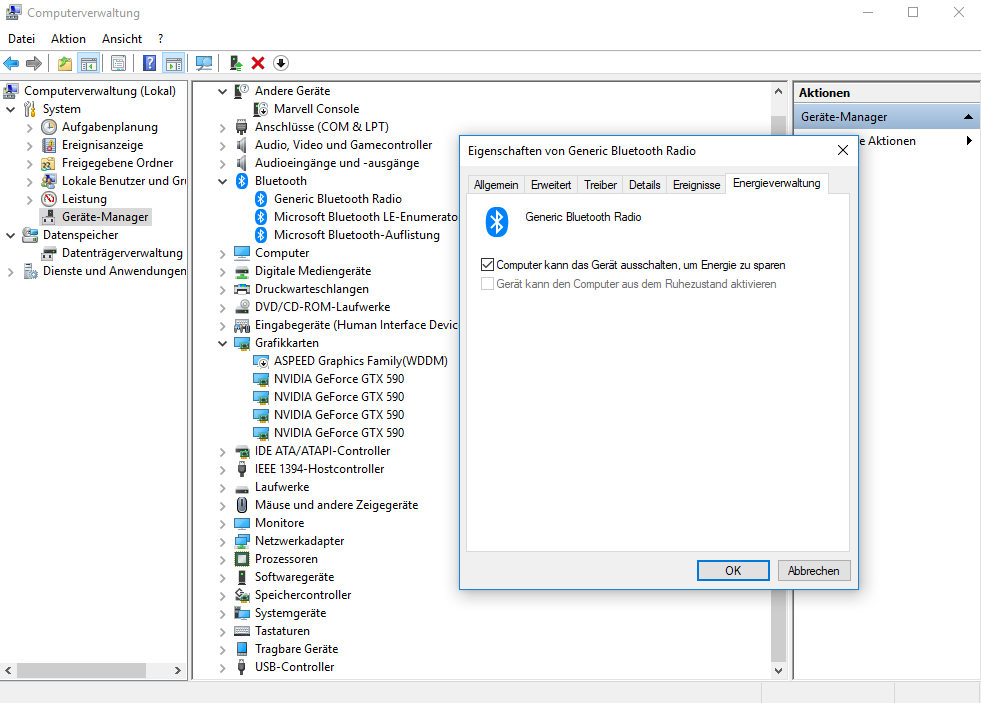Close the Bluetooth properties dialog
This screenshot has width=981, height=703.
click(x=843, y=150)
